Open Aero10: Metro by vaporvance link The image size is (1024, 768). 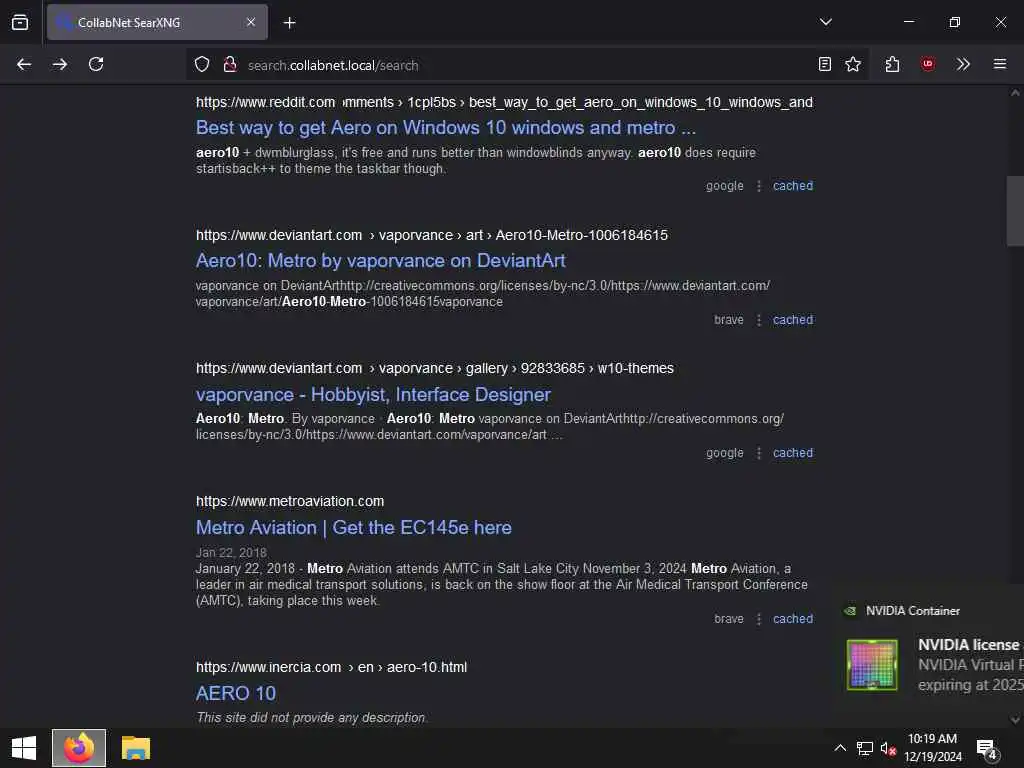pos(380,261)
